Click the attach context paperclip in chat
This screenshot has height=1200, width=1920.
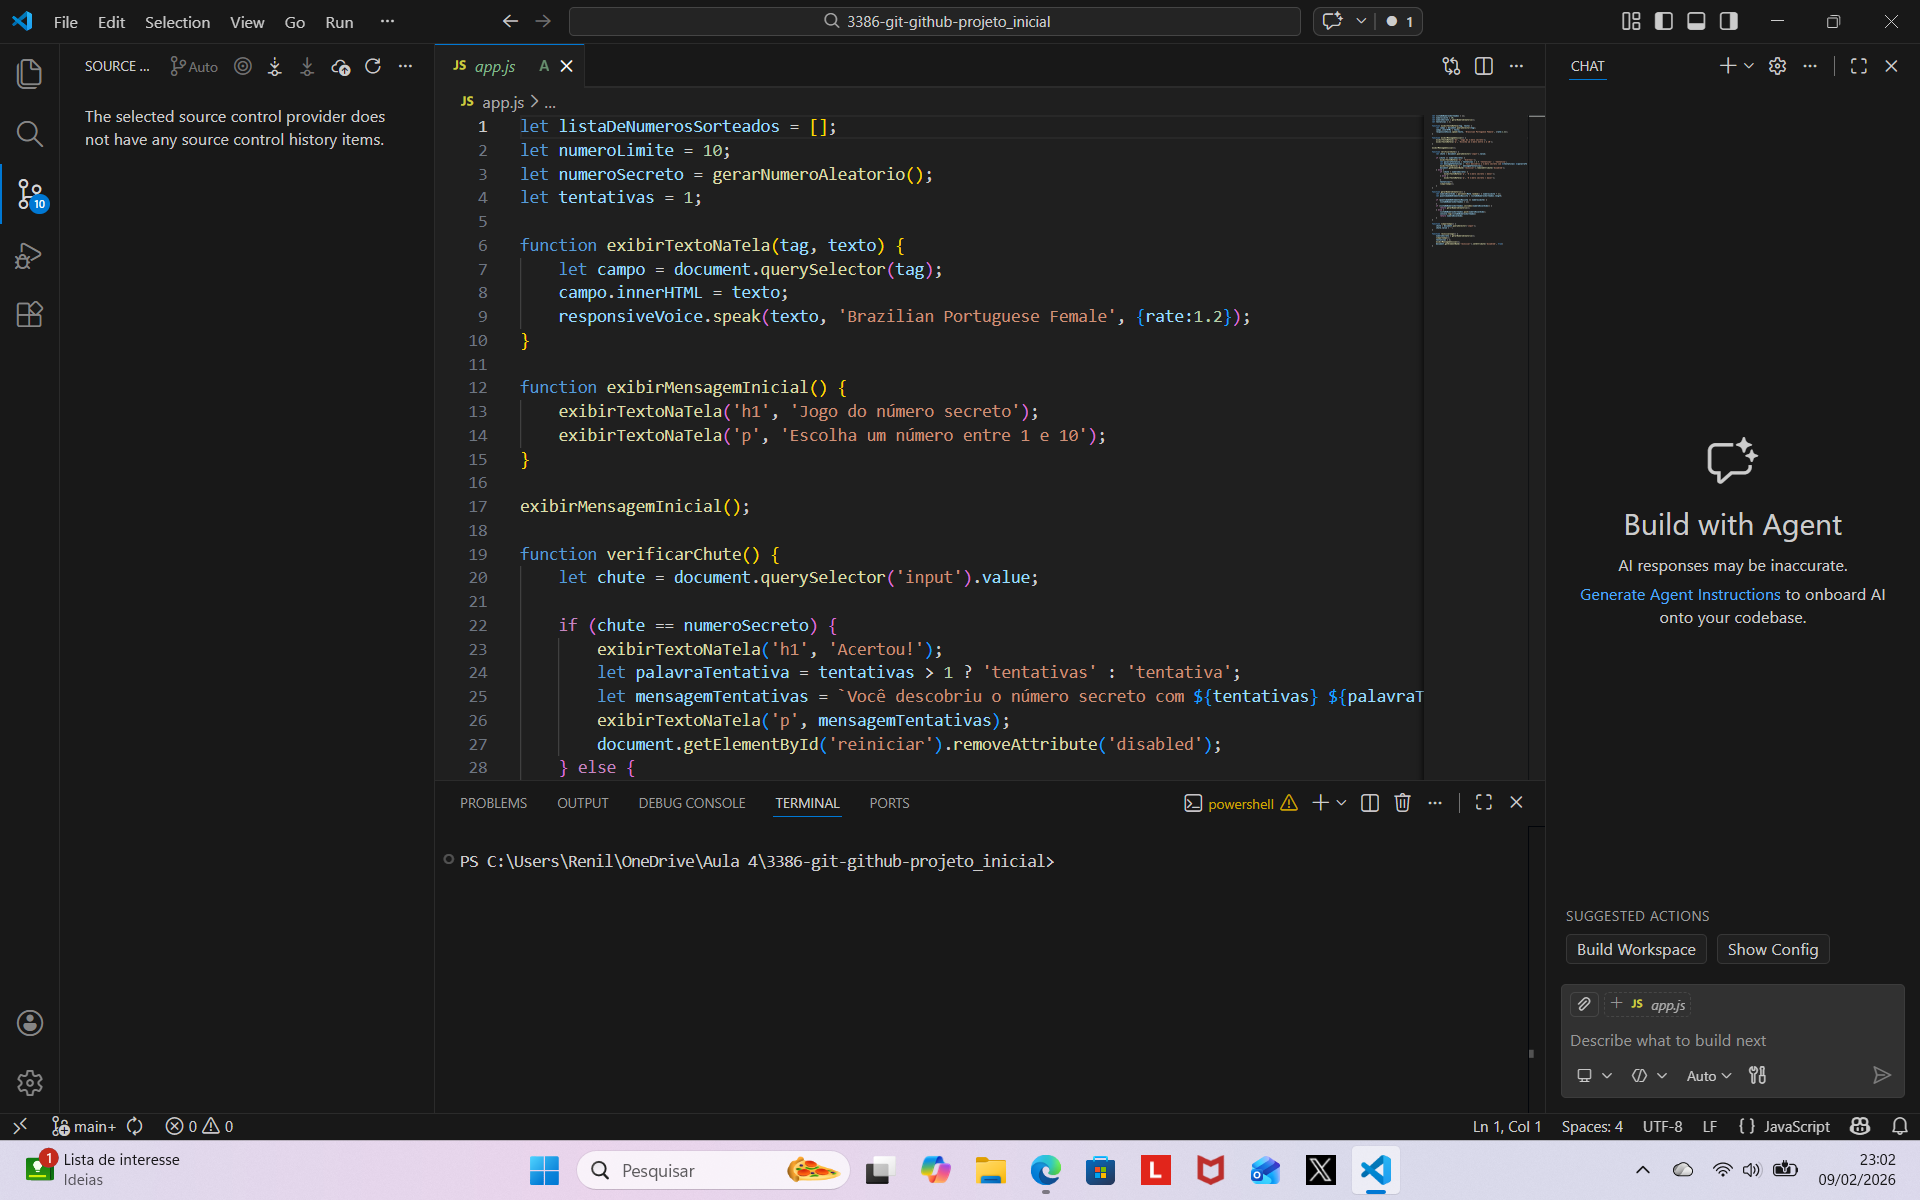point(1584,1004)
